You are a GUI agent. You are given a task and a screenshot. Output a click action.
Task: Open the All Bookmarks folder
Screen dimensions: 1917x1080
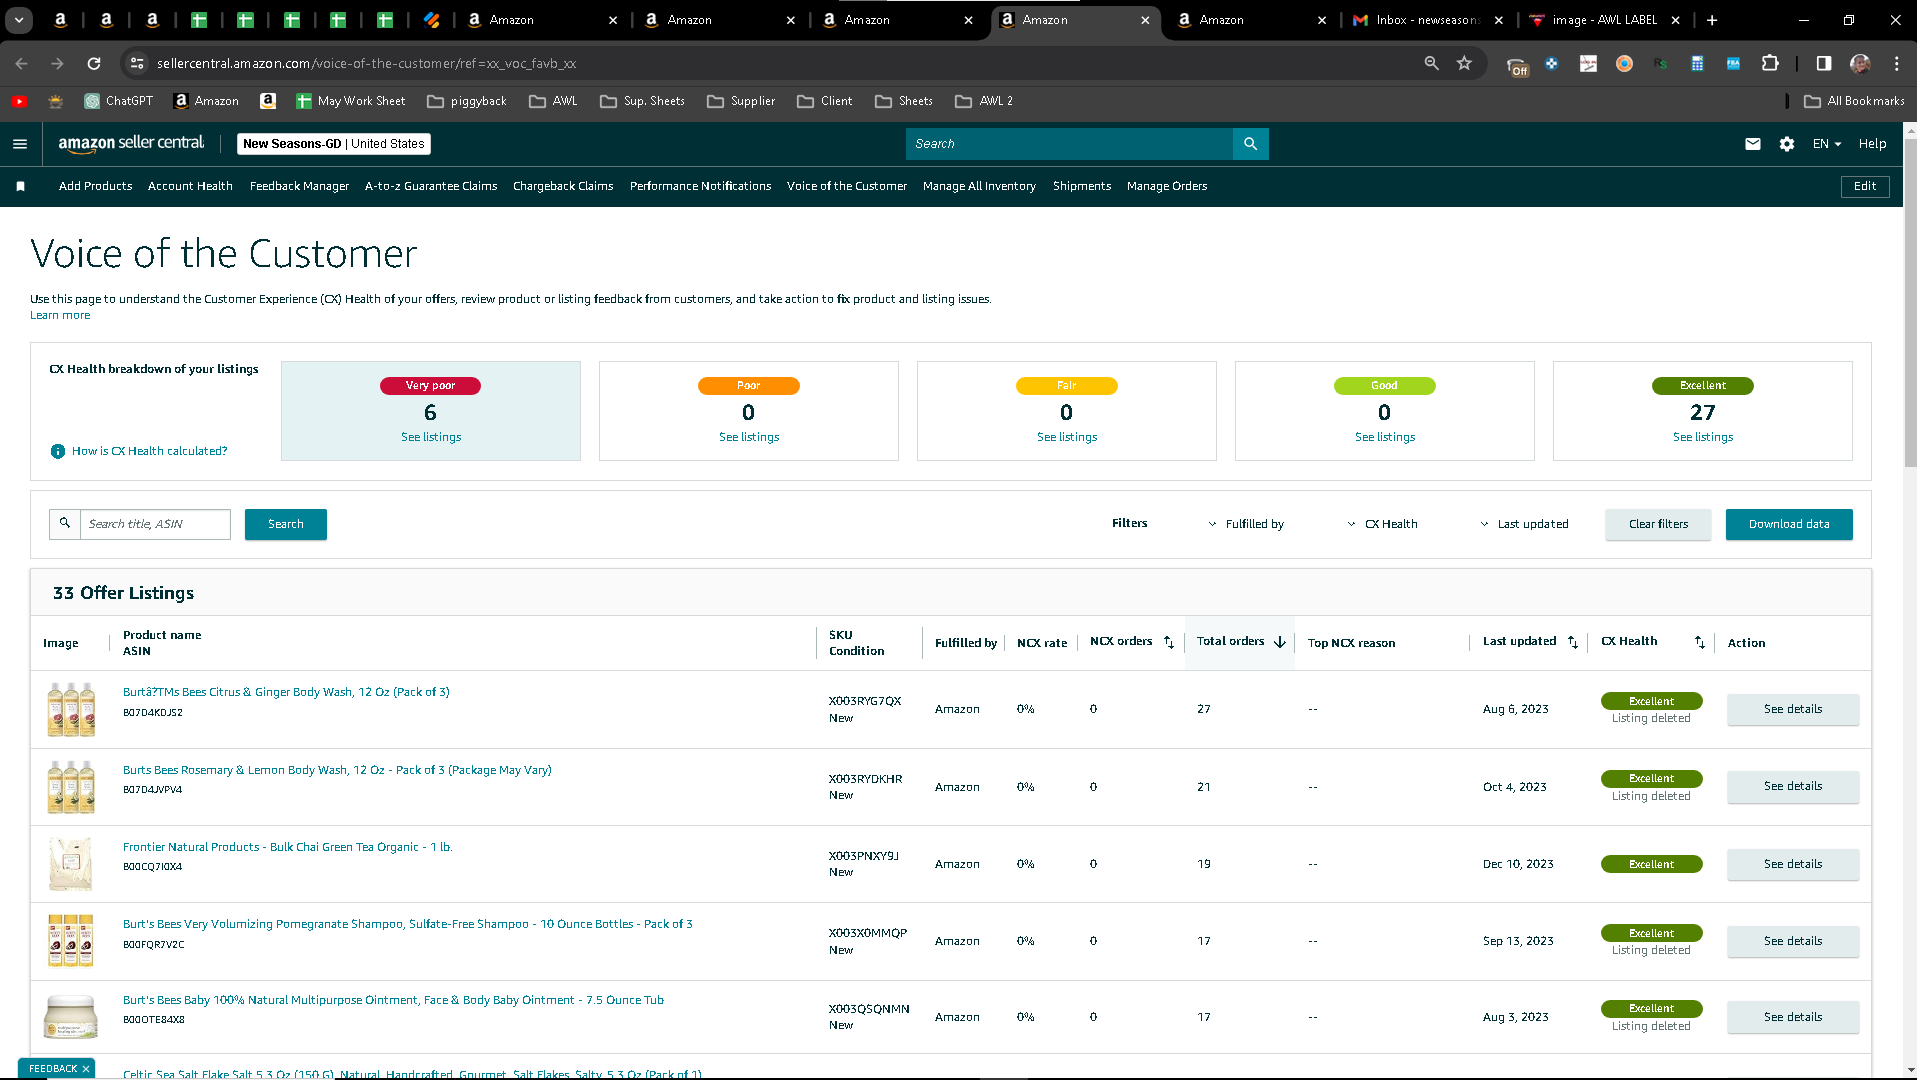point(1854,101)
